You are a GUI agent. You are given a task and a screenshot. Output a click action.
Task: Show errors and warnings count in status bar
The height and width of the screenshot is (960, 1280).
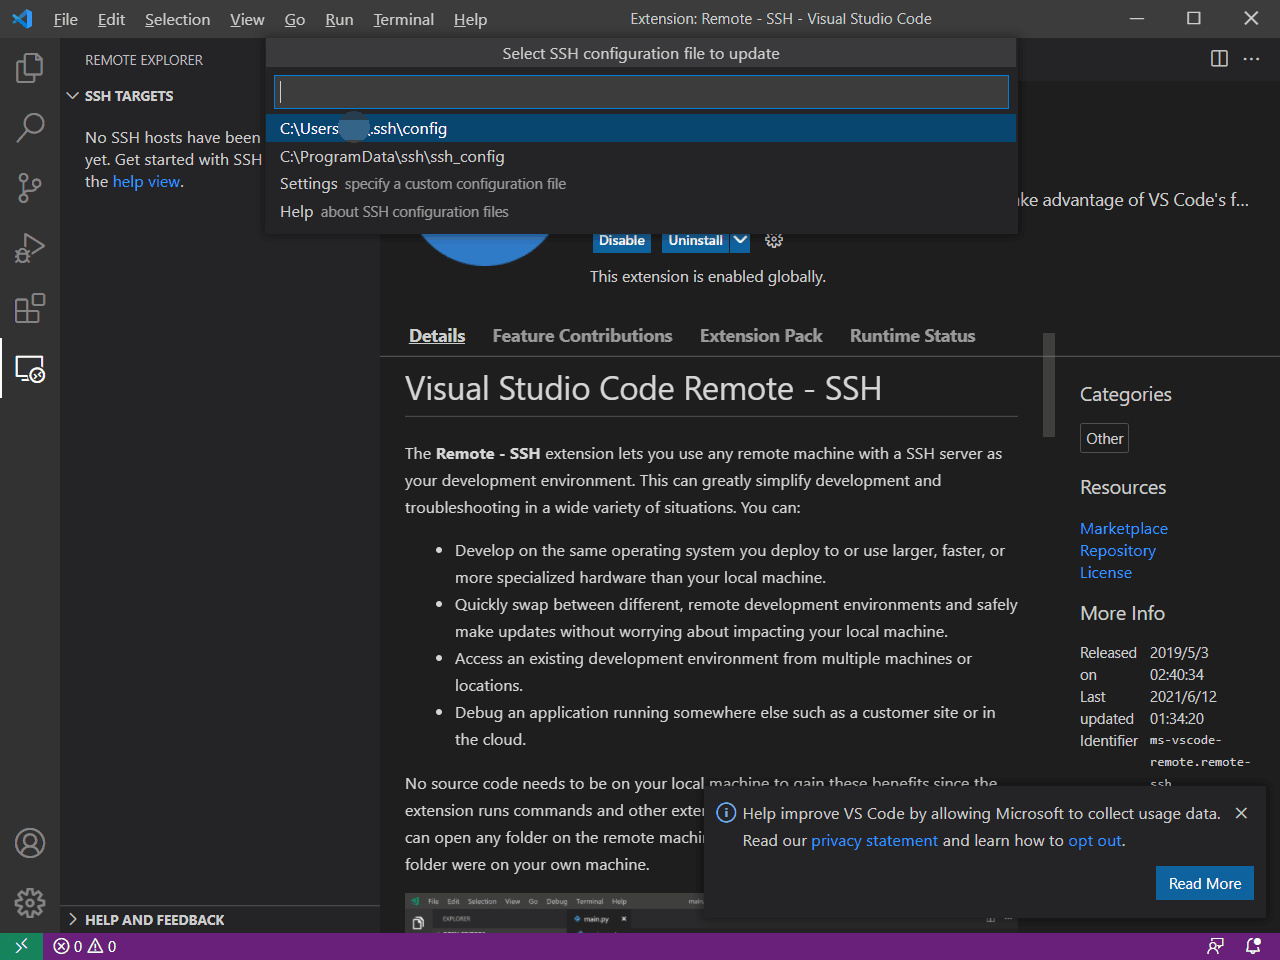(85, 946)
